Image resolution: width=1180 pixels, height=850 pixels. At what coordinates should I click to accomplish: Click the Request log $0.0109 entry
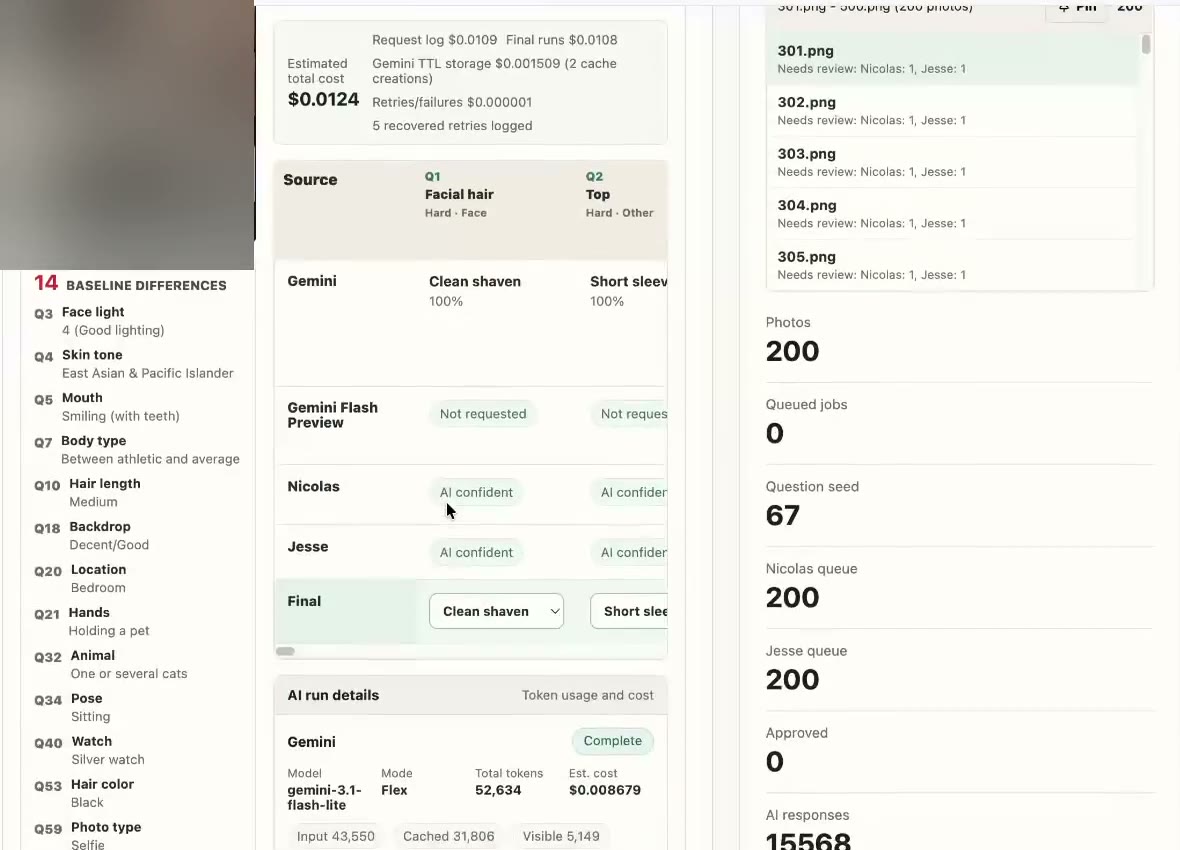tap(434, 40)
